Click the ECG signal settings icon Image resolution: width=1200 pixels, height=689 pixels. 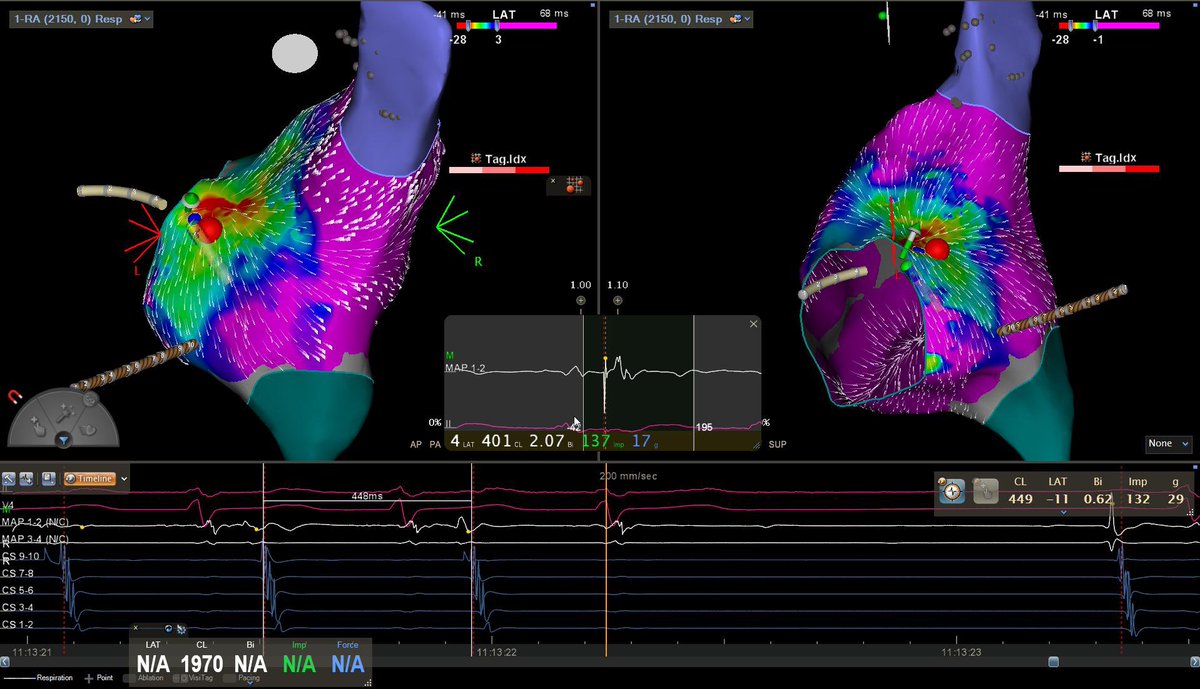[27, 479]
